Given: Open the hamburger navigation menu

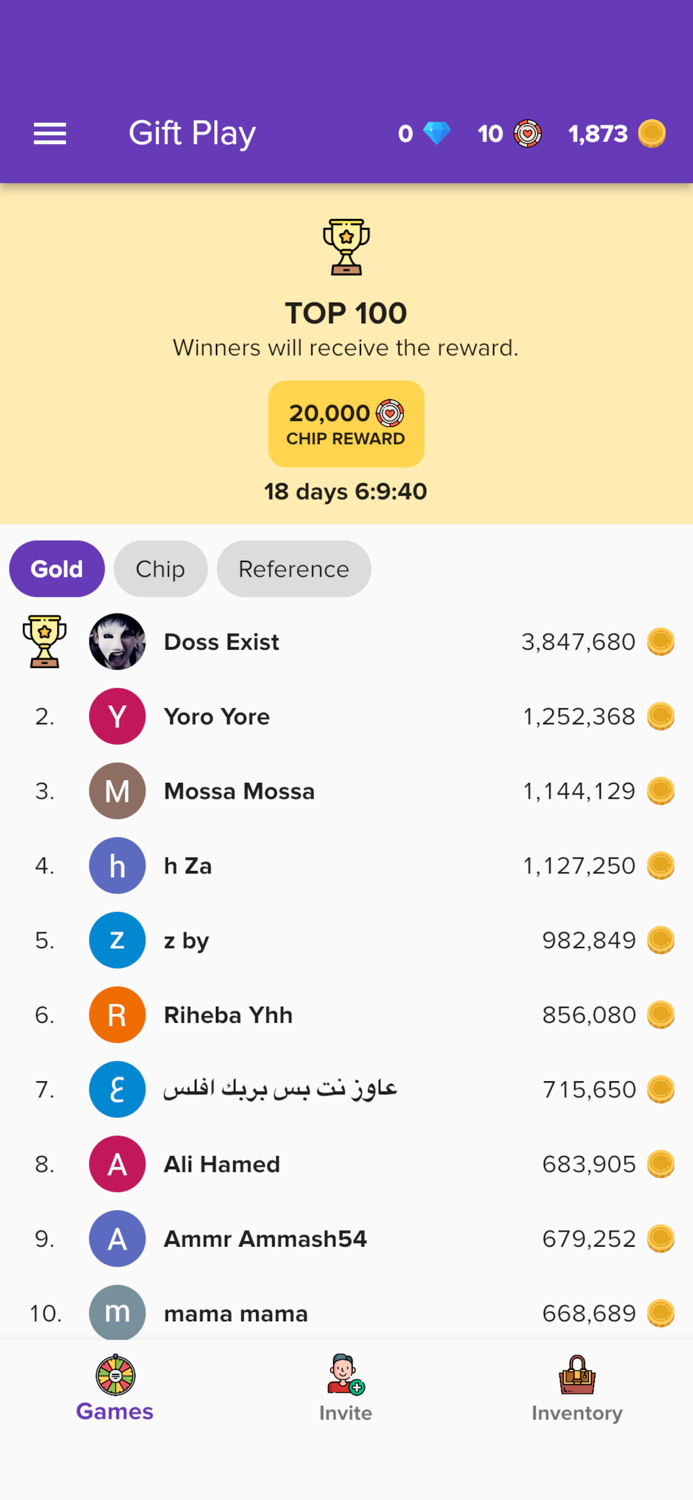Looking at the screenshot, I should pos(49,132).
